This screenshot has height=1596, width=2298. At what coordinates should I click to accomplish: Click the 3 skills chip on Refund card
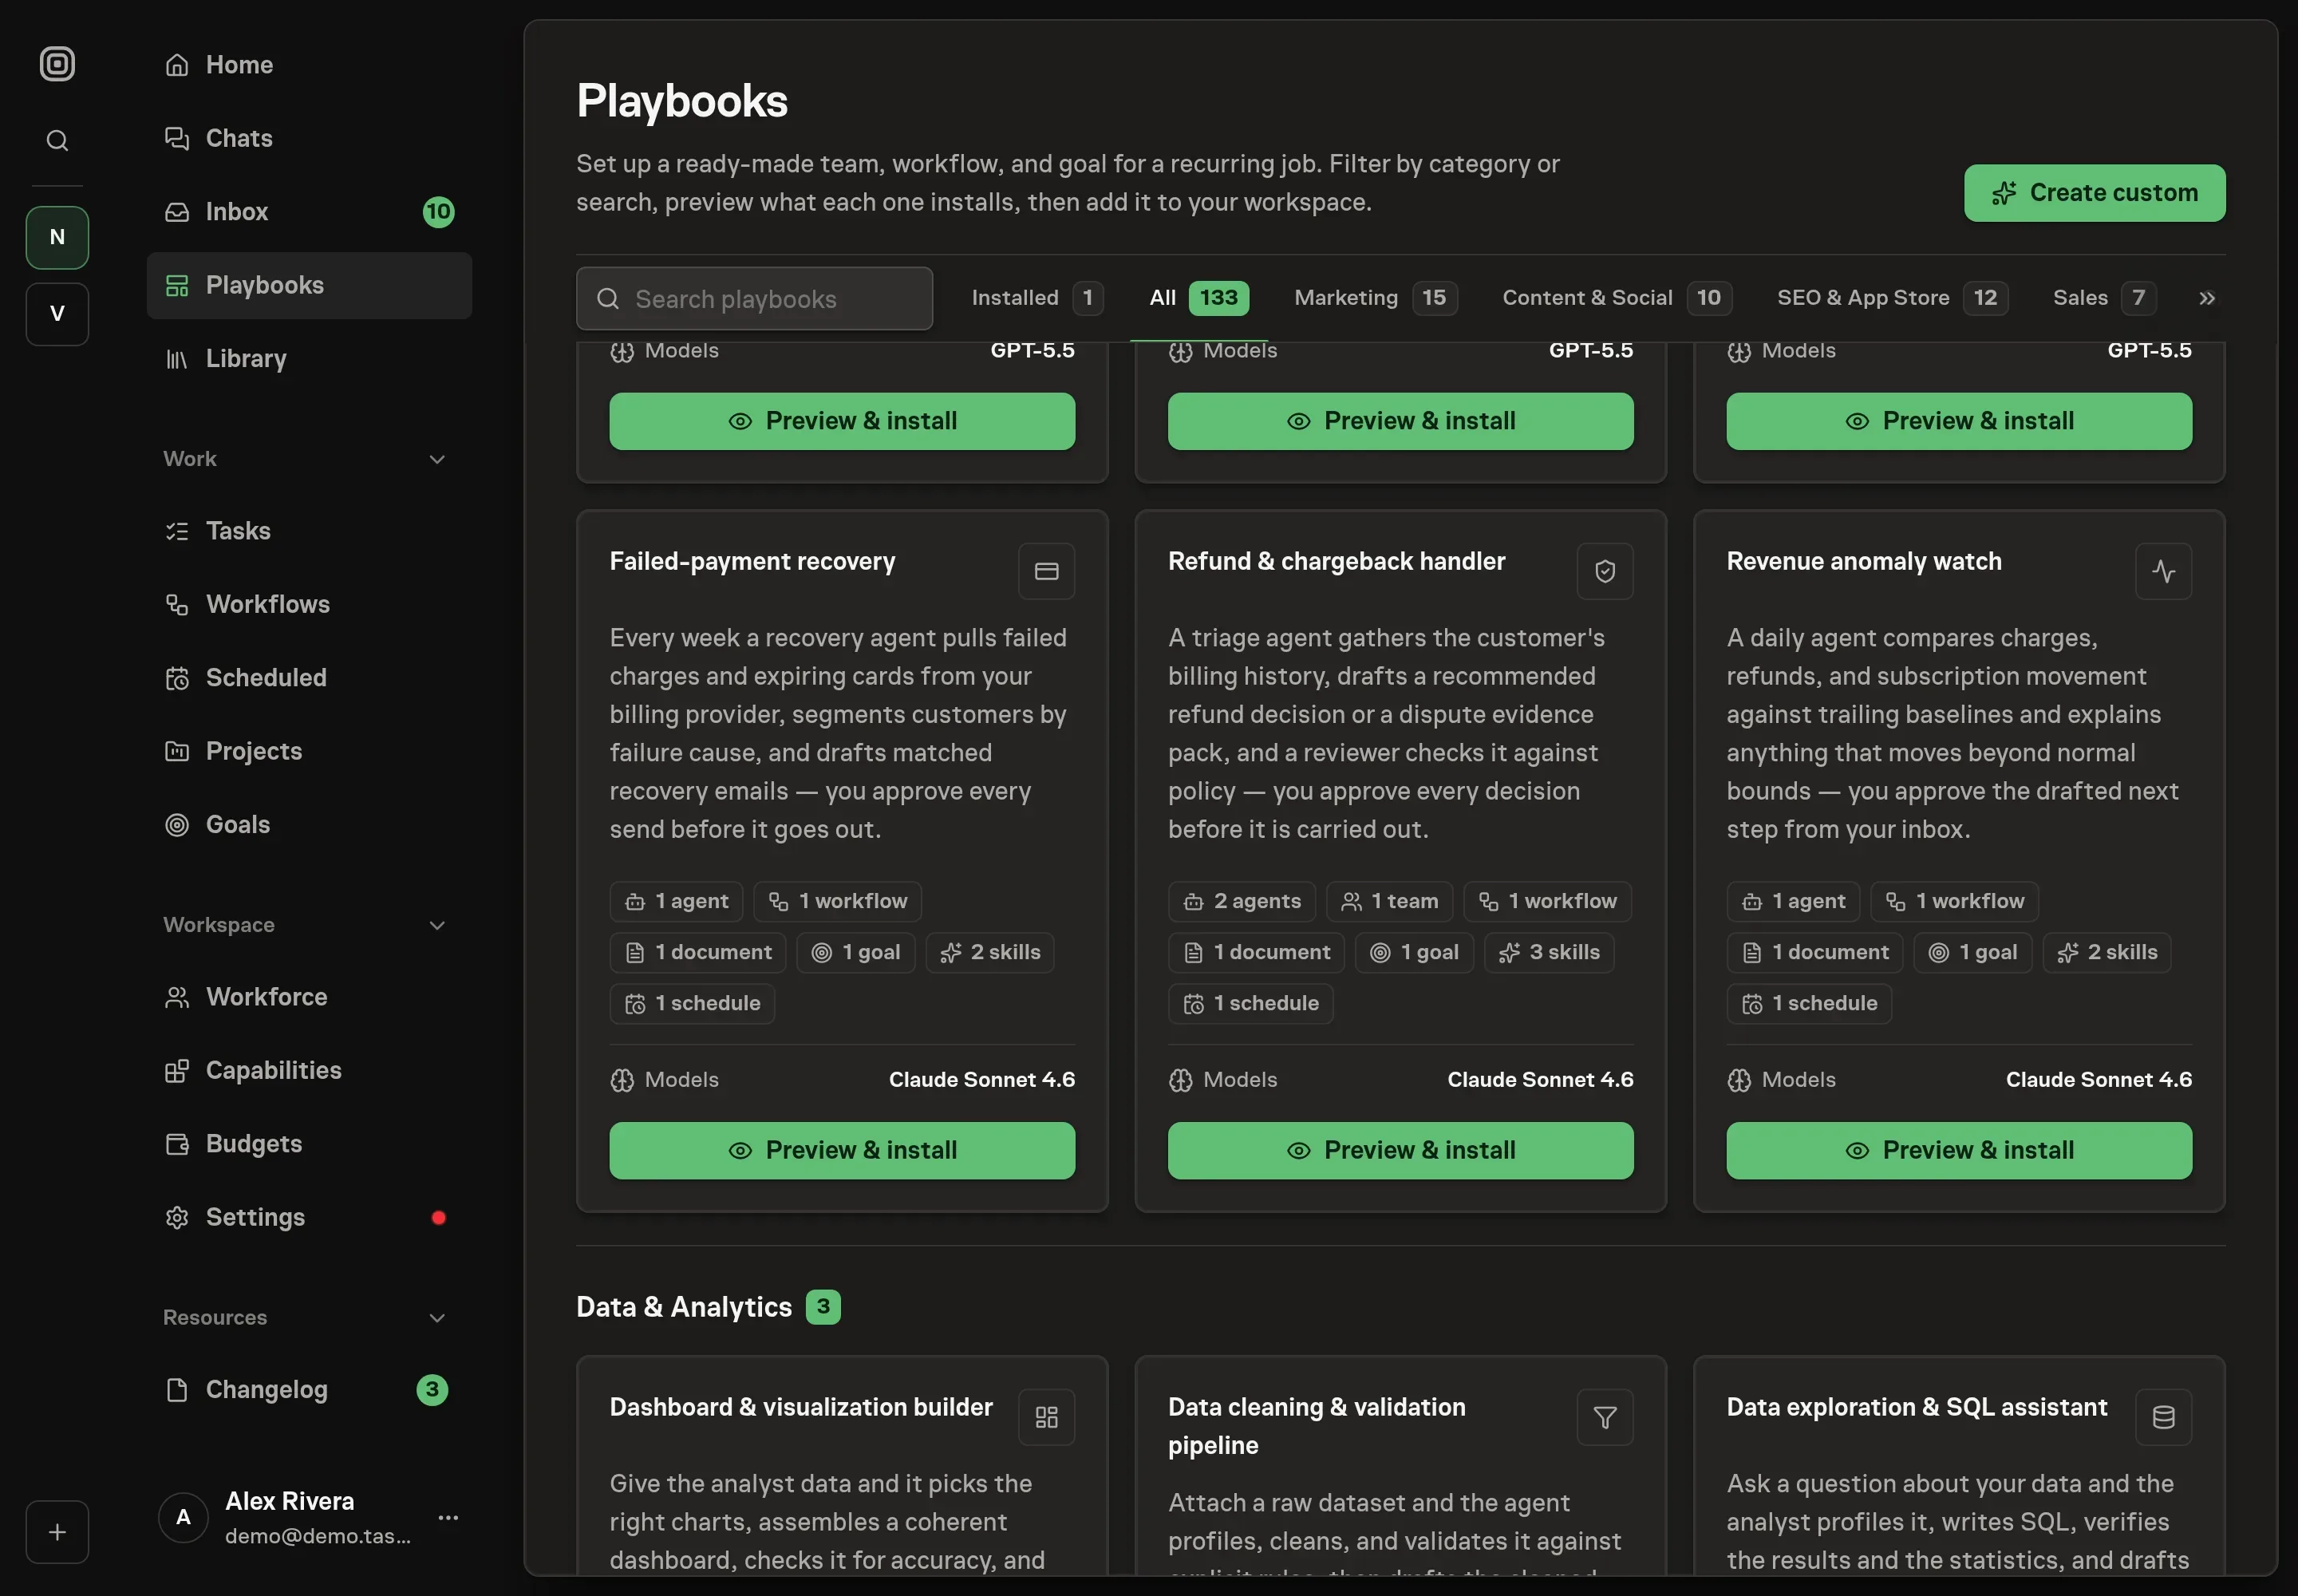[1549, 953]
